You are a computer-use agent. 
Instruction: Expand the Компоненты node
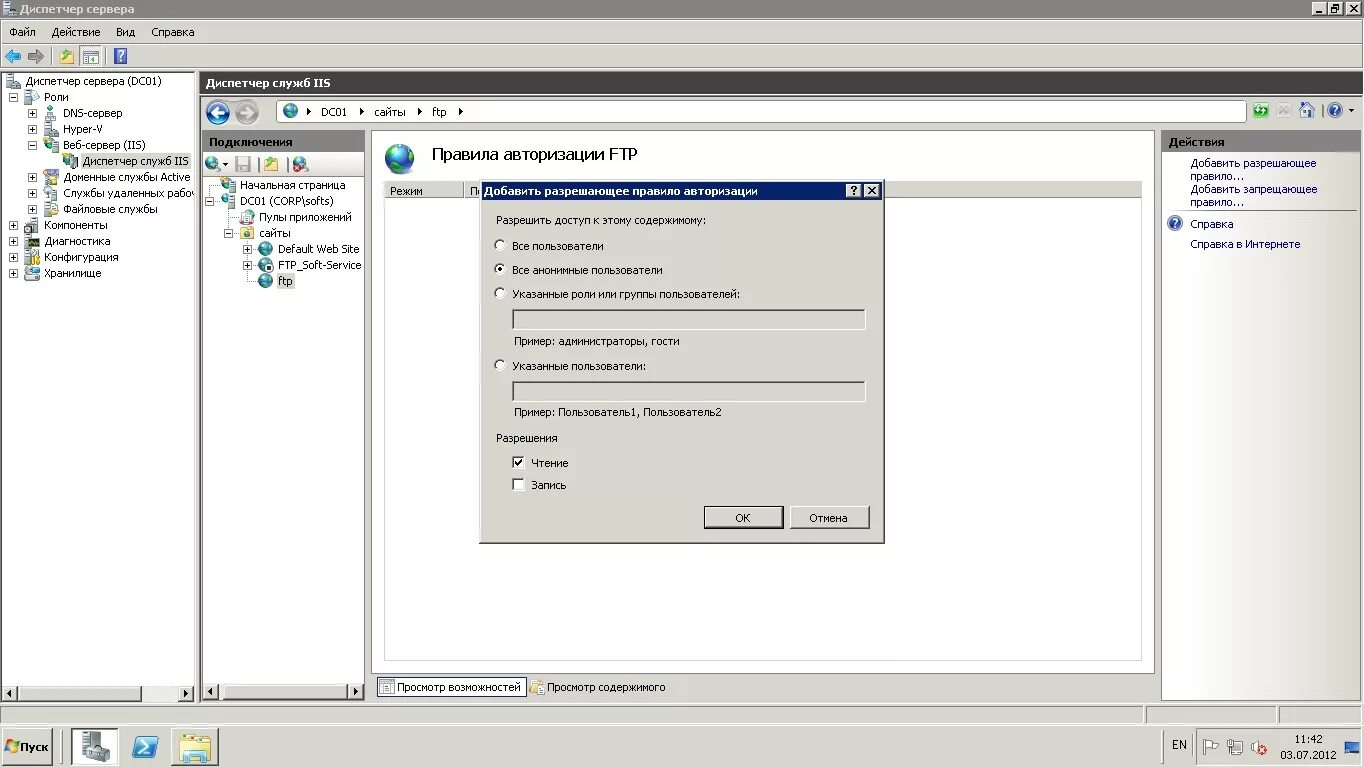13,225
